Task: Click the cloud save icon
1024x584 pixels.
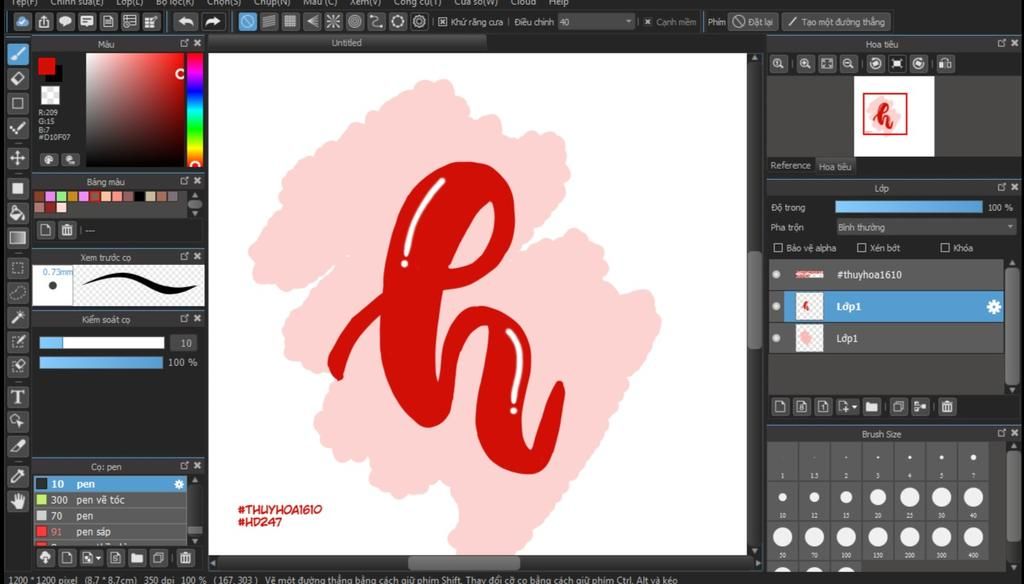Action: click(22, 22)
